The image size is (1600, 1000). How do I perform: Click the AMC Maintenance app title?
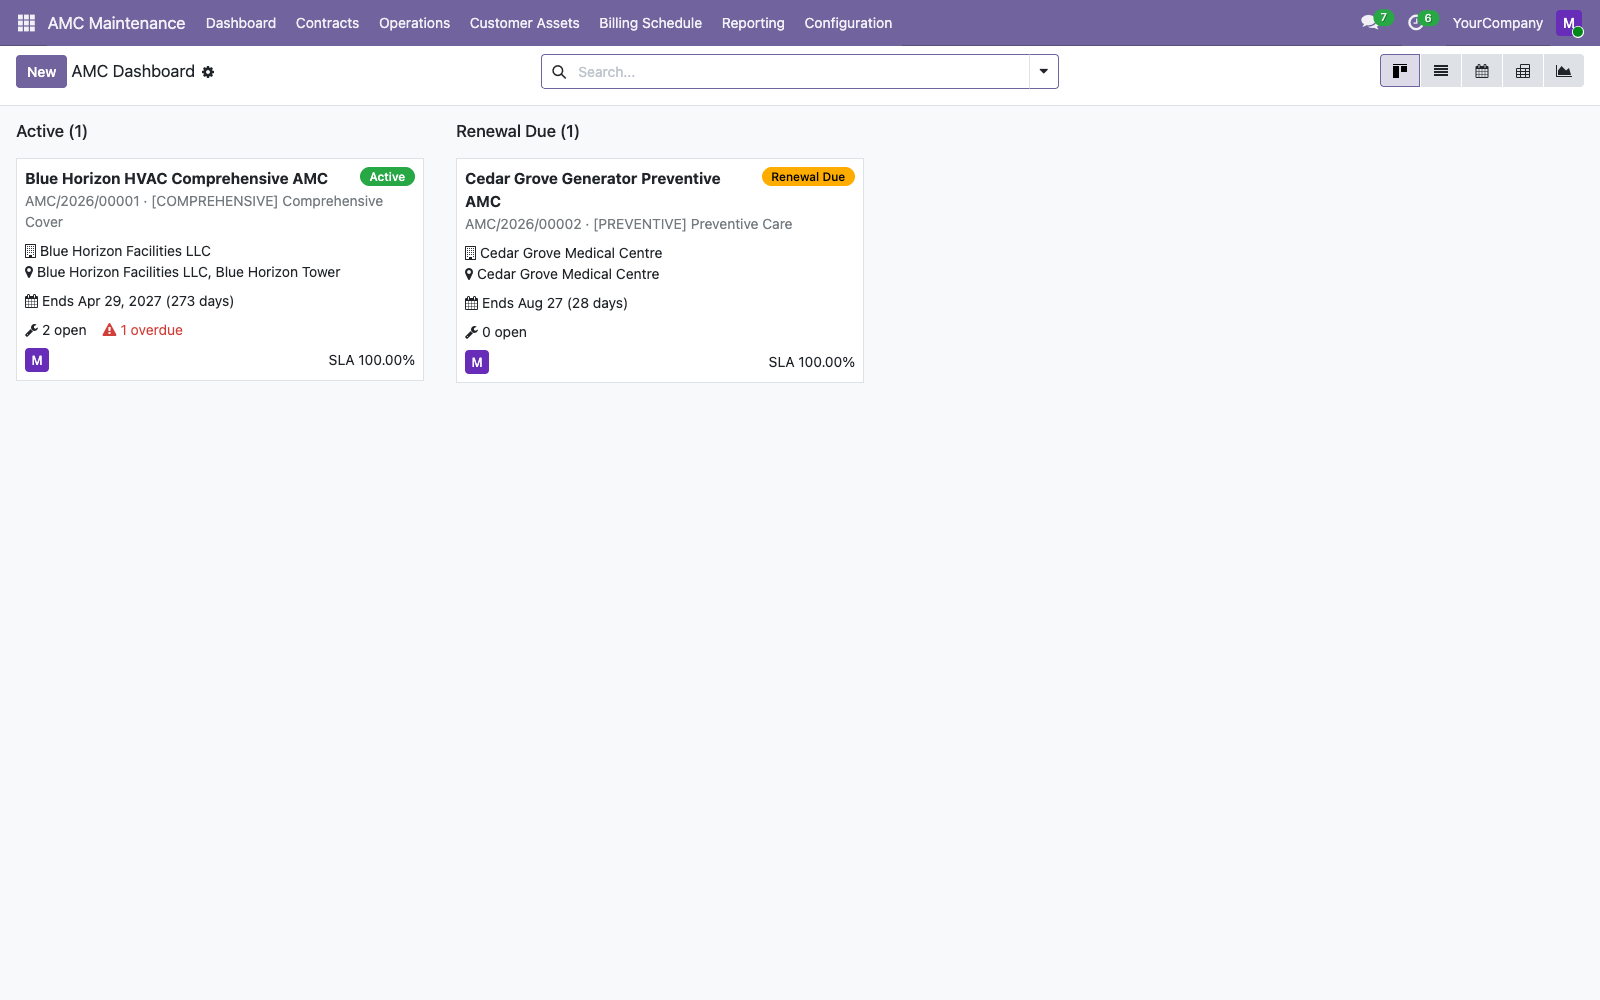coord(116,23)
